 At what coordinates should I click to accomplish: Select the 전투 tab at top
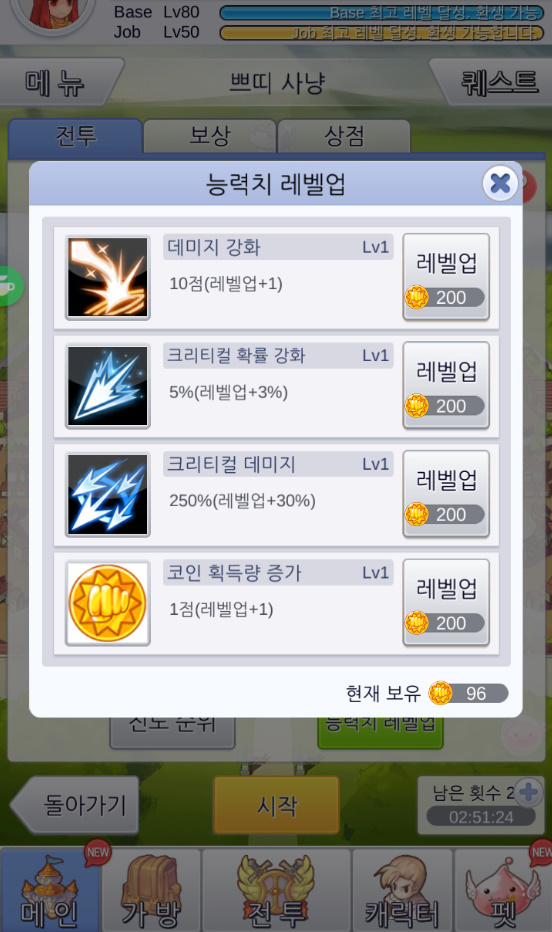[75, 136]
